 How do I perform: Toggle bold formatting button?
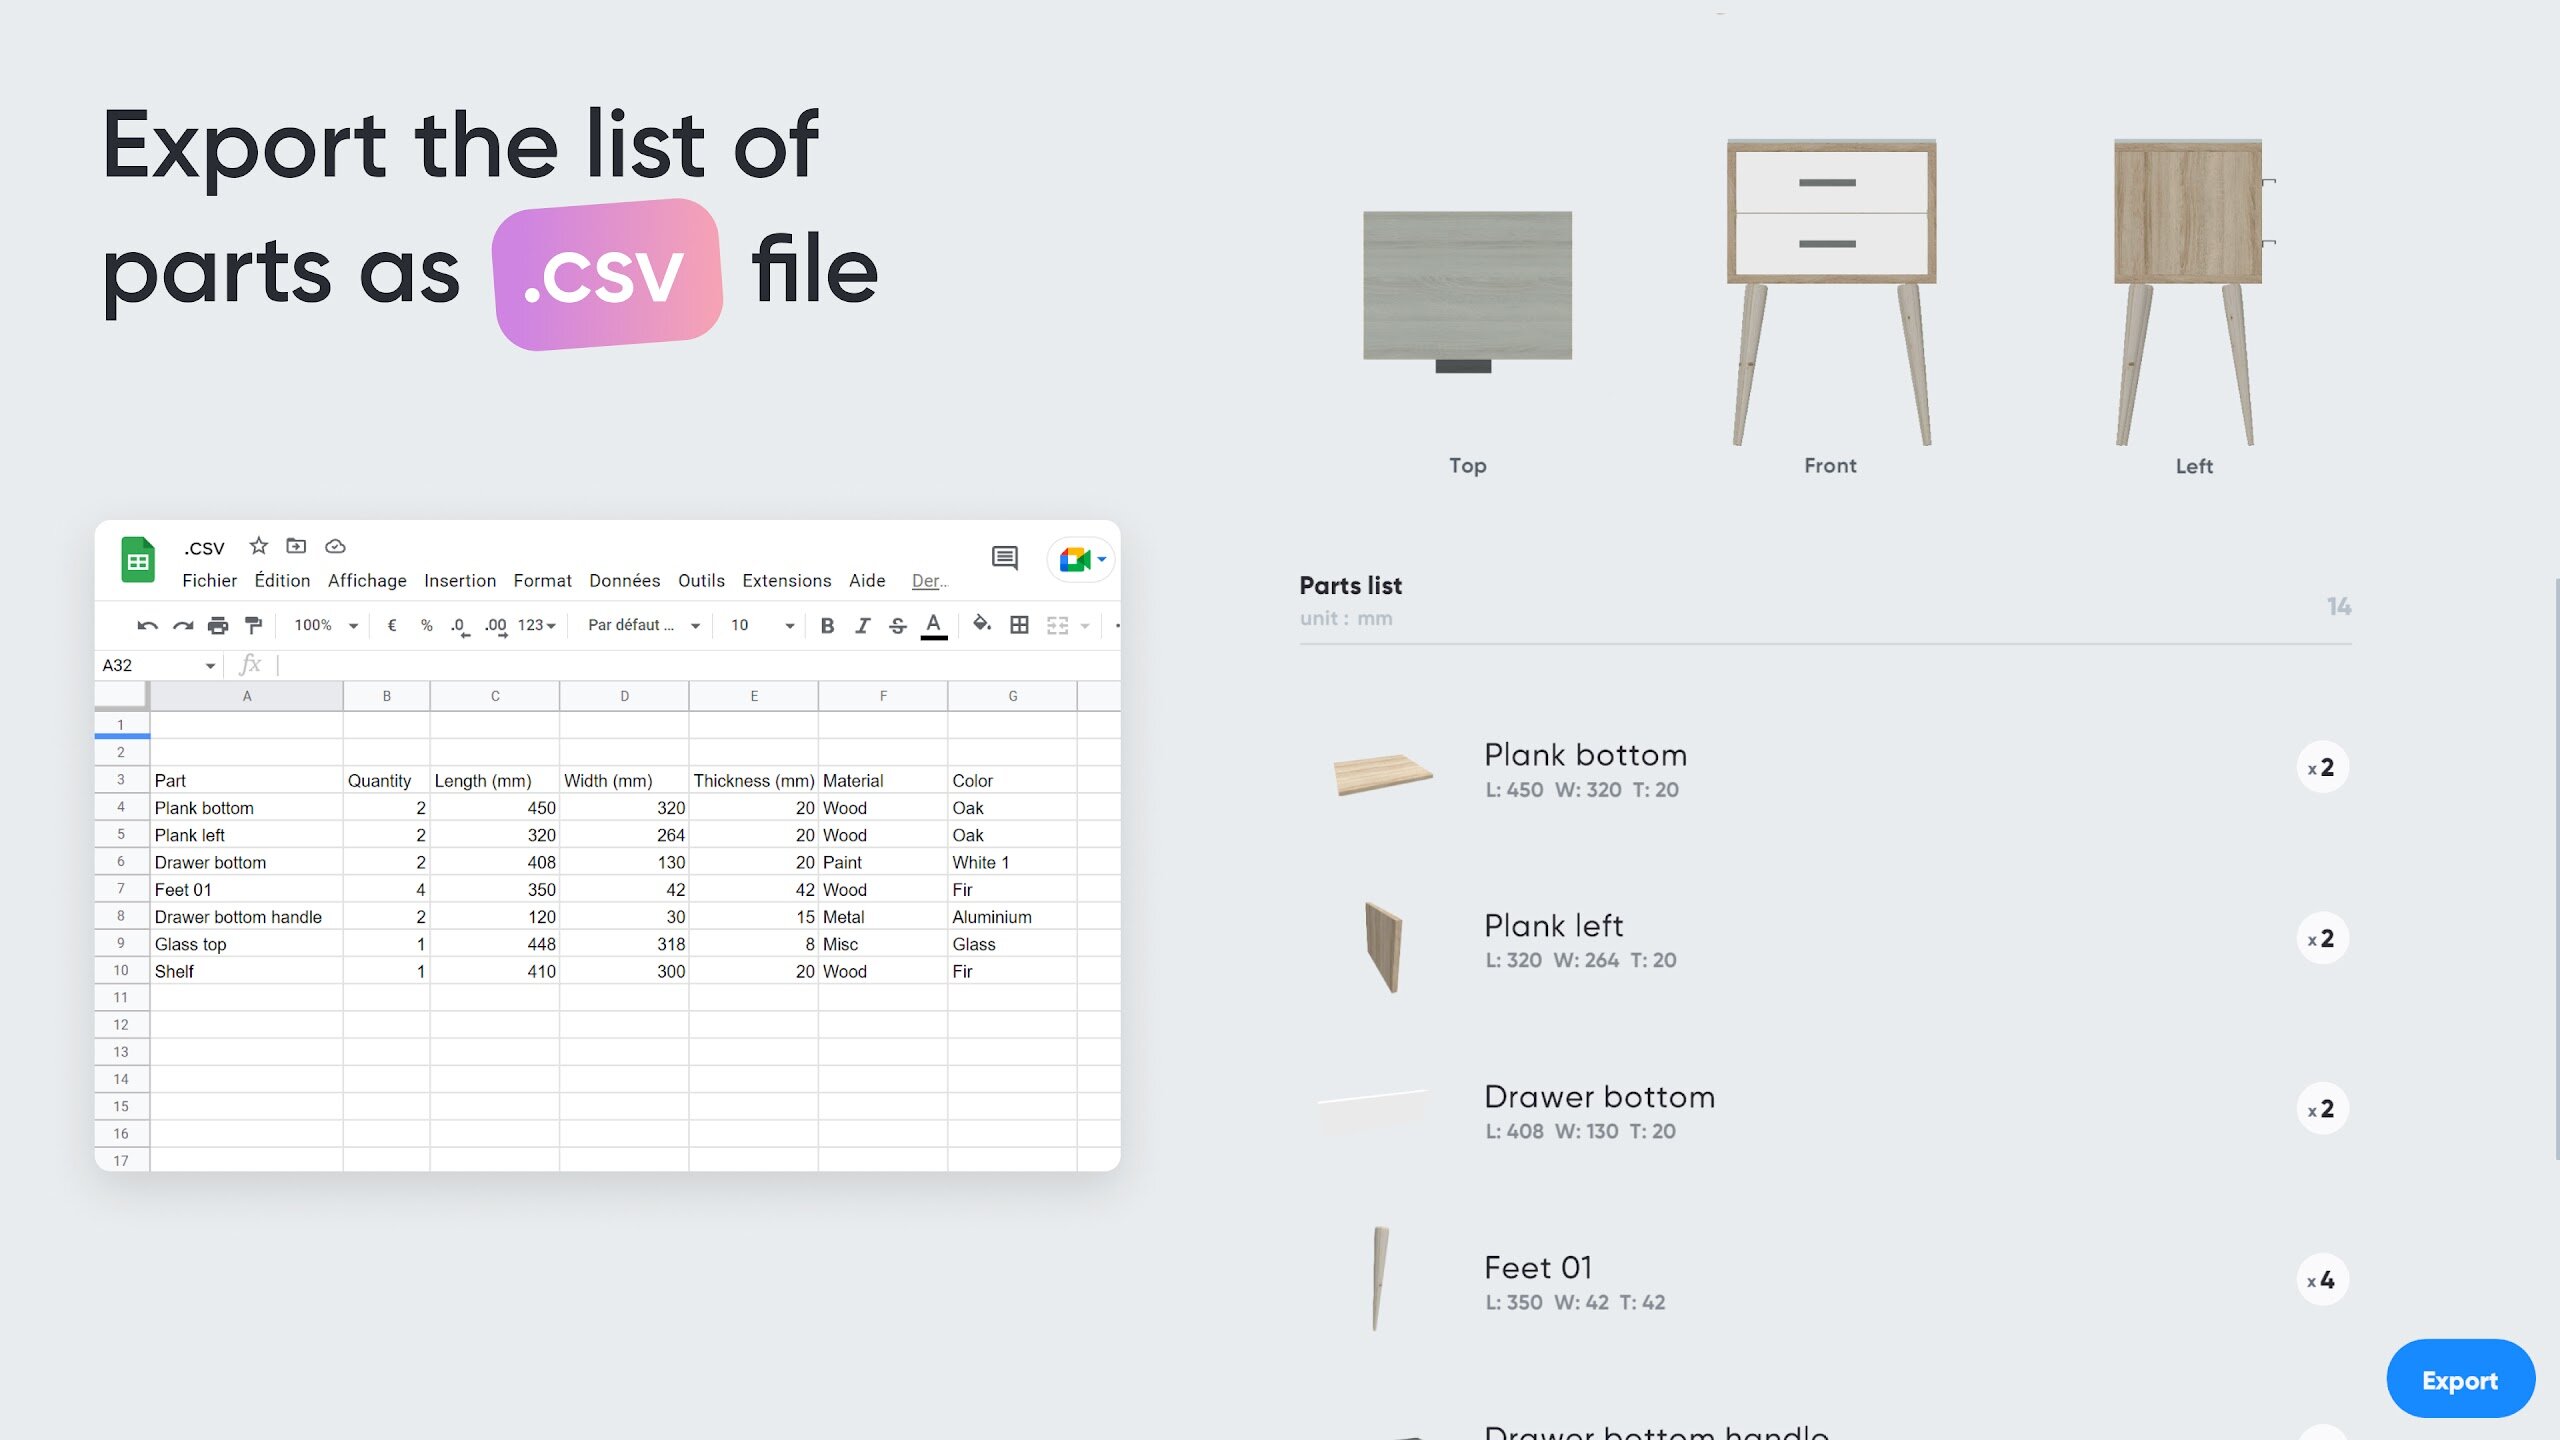tap(827, 626)
